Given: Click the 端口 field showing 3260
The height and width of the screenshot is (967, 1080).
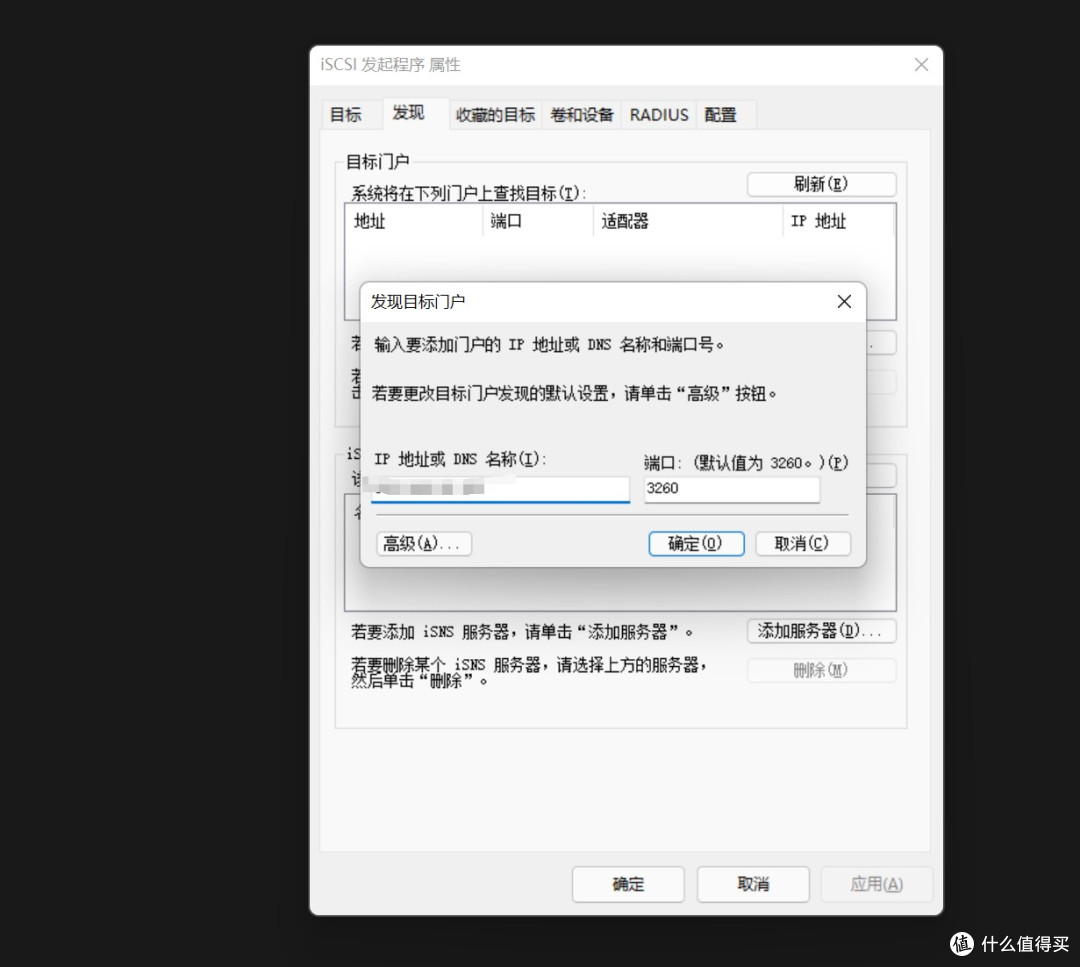Looking at the screenshot, I should click(x=731, y=489).
